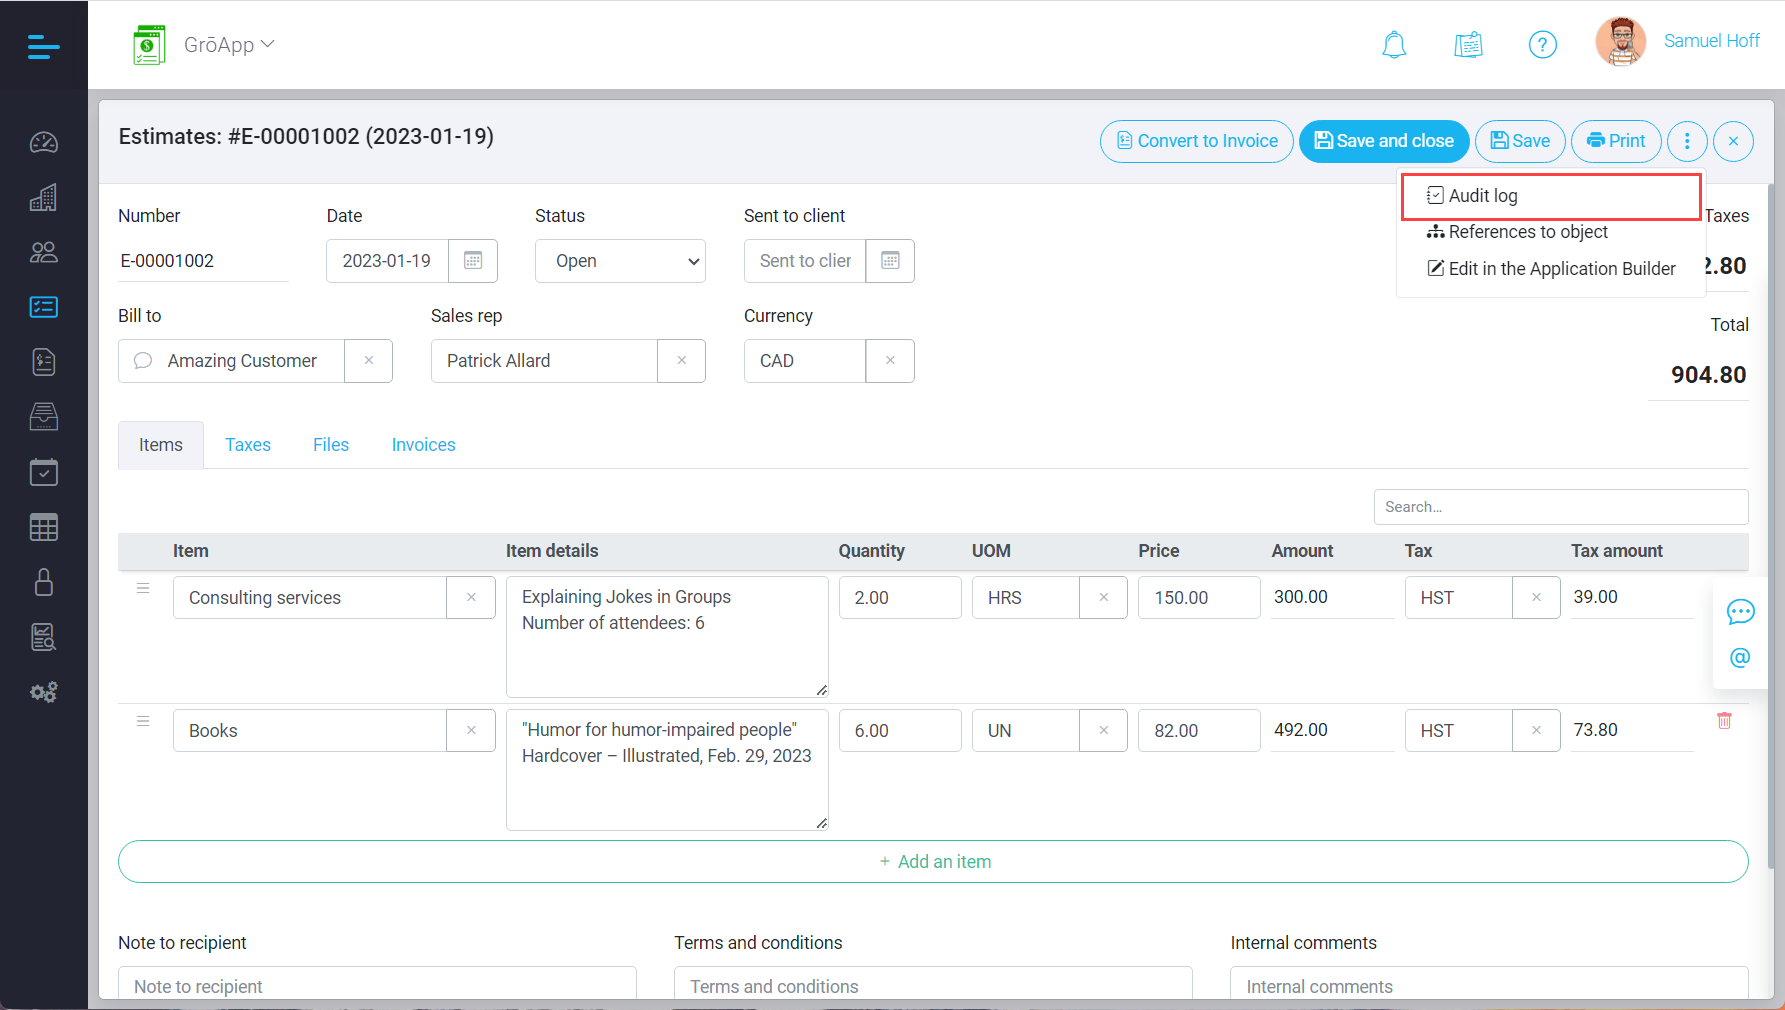Click Convert to Invoice button
1785x1010 pixels.
1196,141
